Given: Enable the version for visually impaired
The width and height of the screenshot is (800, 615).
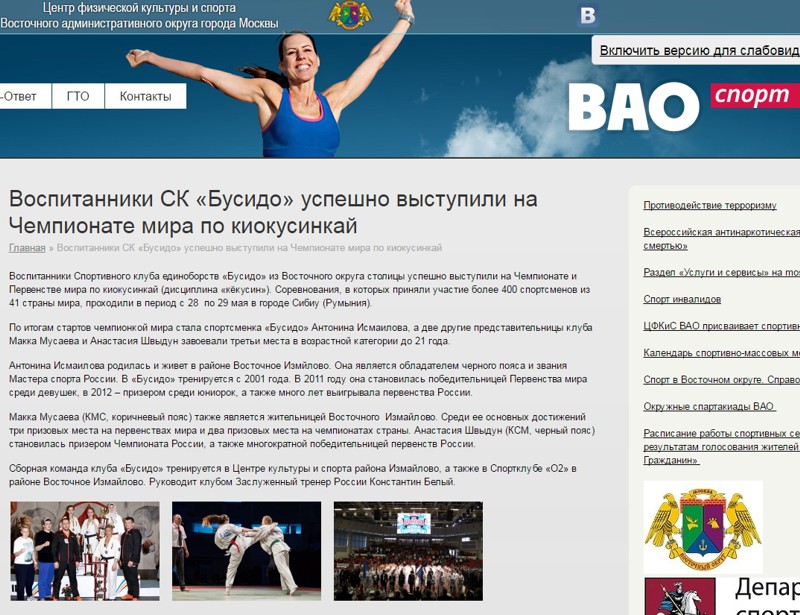Looking at the screenshot, I should tap(699, 50).
